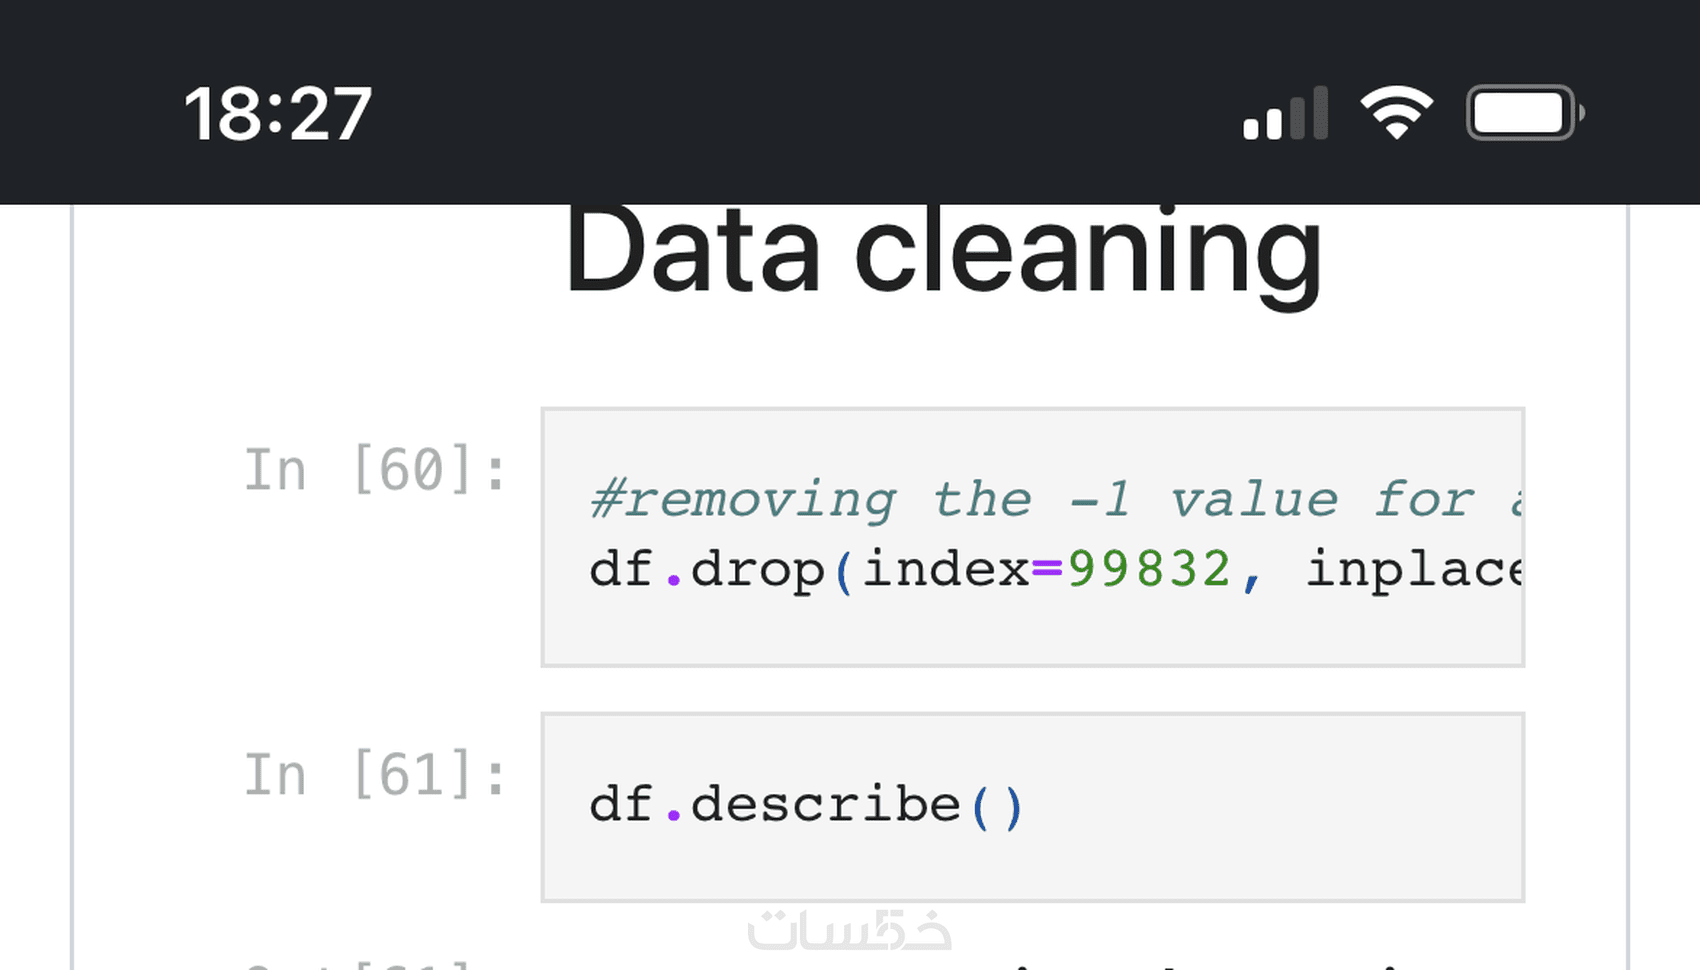The height and width of the screenshot is (970, 1700).
Task: Tap the Arabic watermark logo
Action: 849,930
